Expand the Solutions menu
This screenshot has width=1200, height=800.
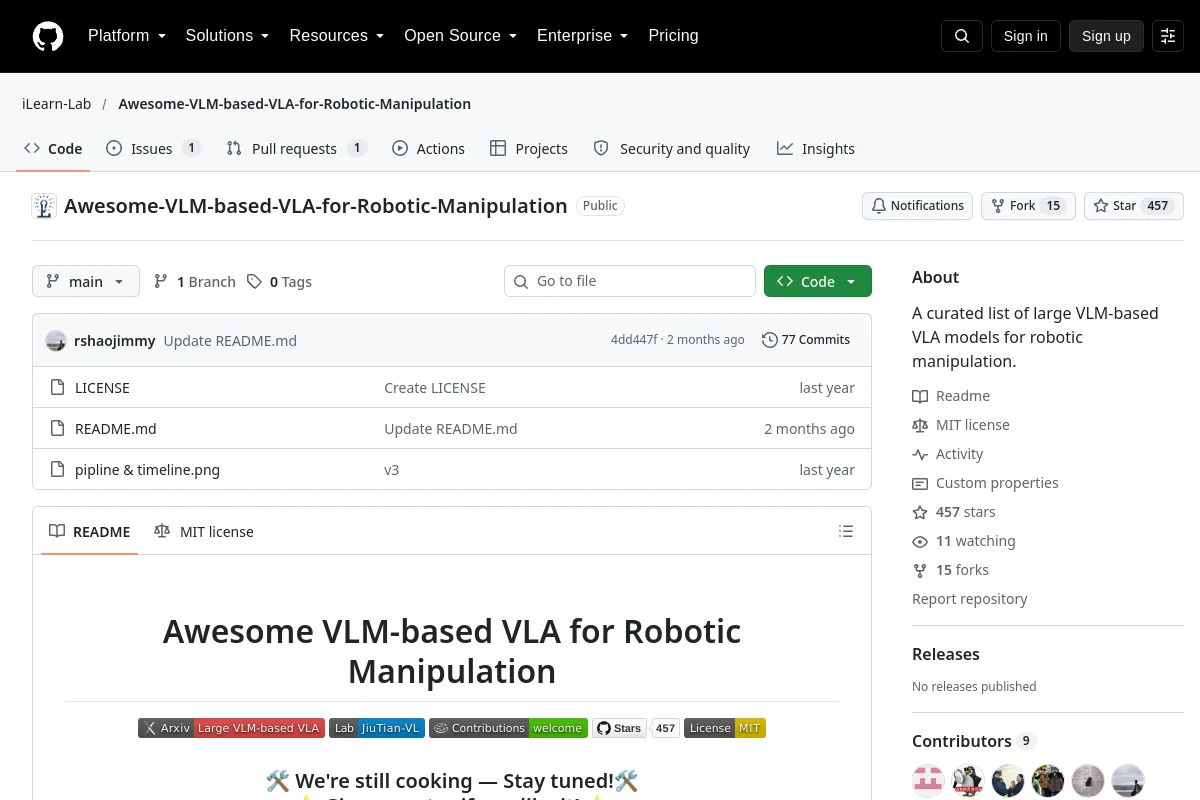pyautogui.click(x=227, y=36)
